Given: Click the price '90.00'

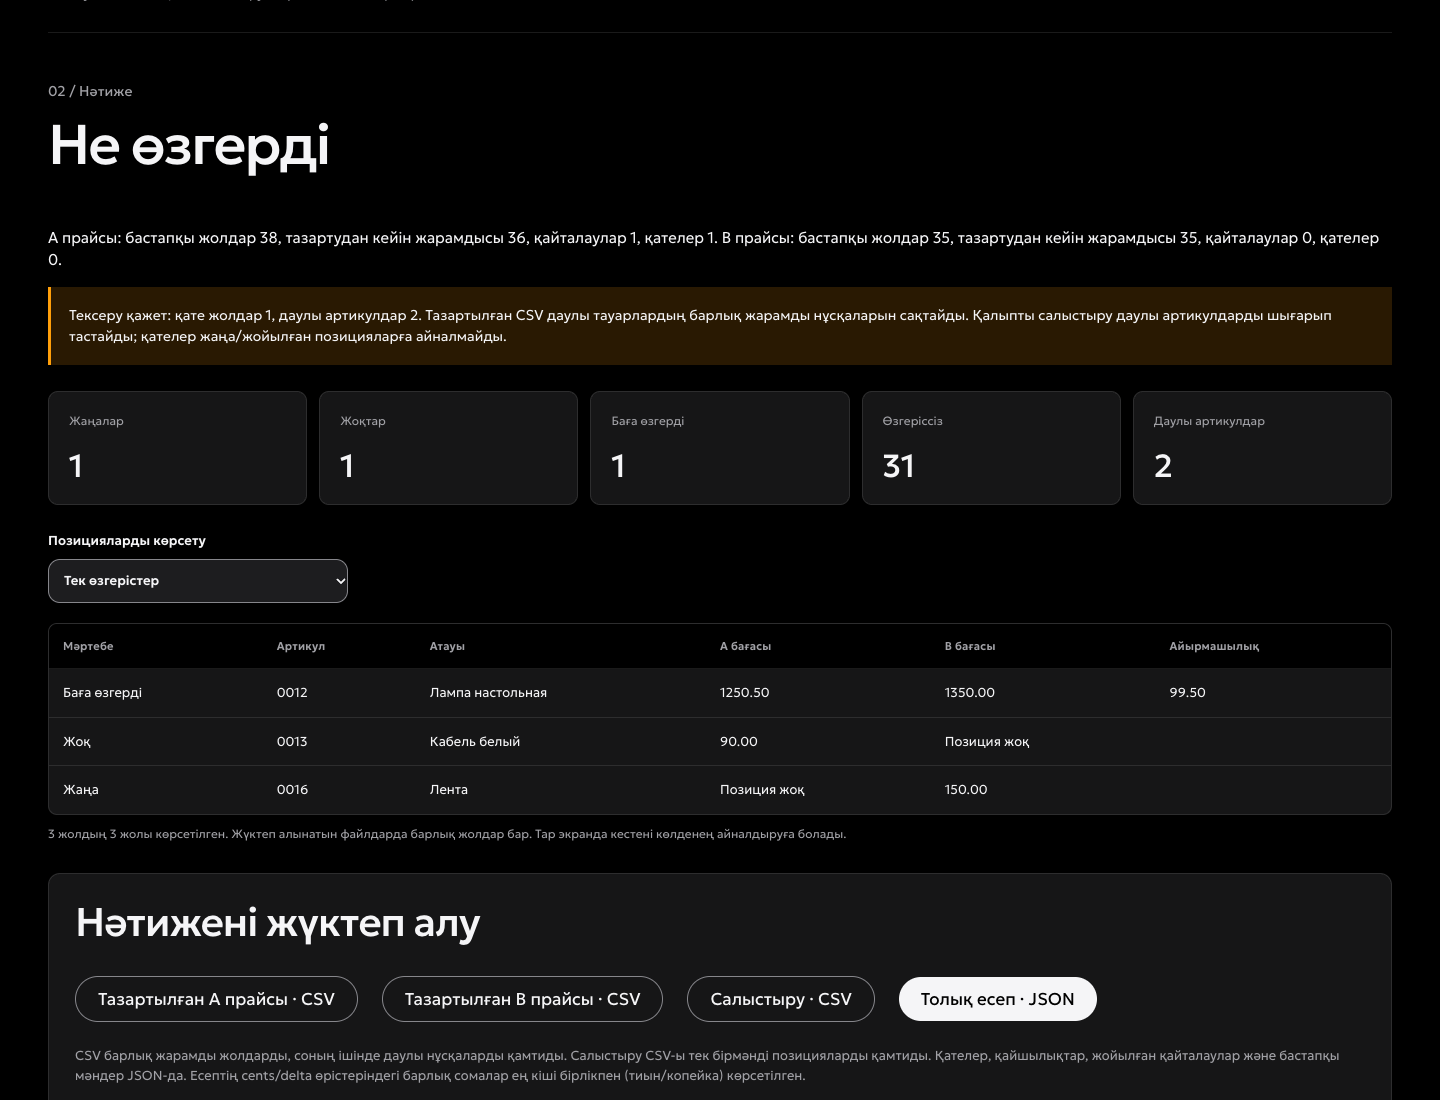Looking at the screenshot, I should tap(739, 742).
